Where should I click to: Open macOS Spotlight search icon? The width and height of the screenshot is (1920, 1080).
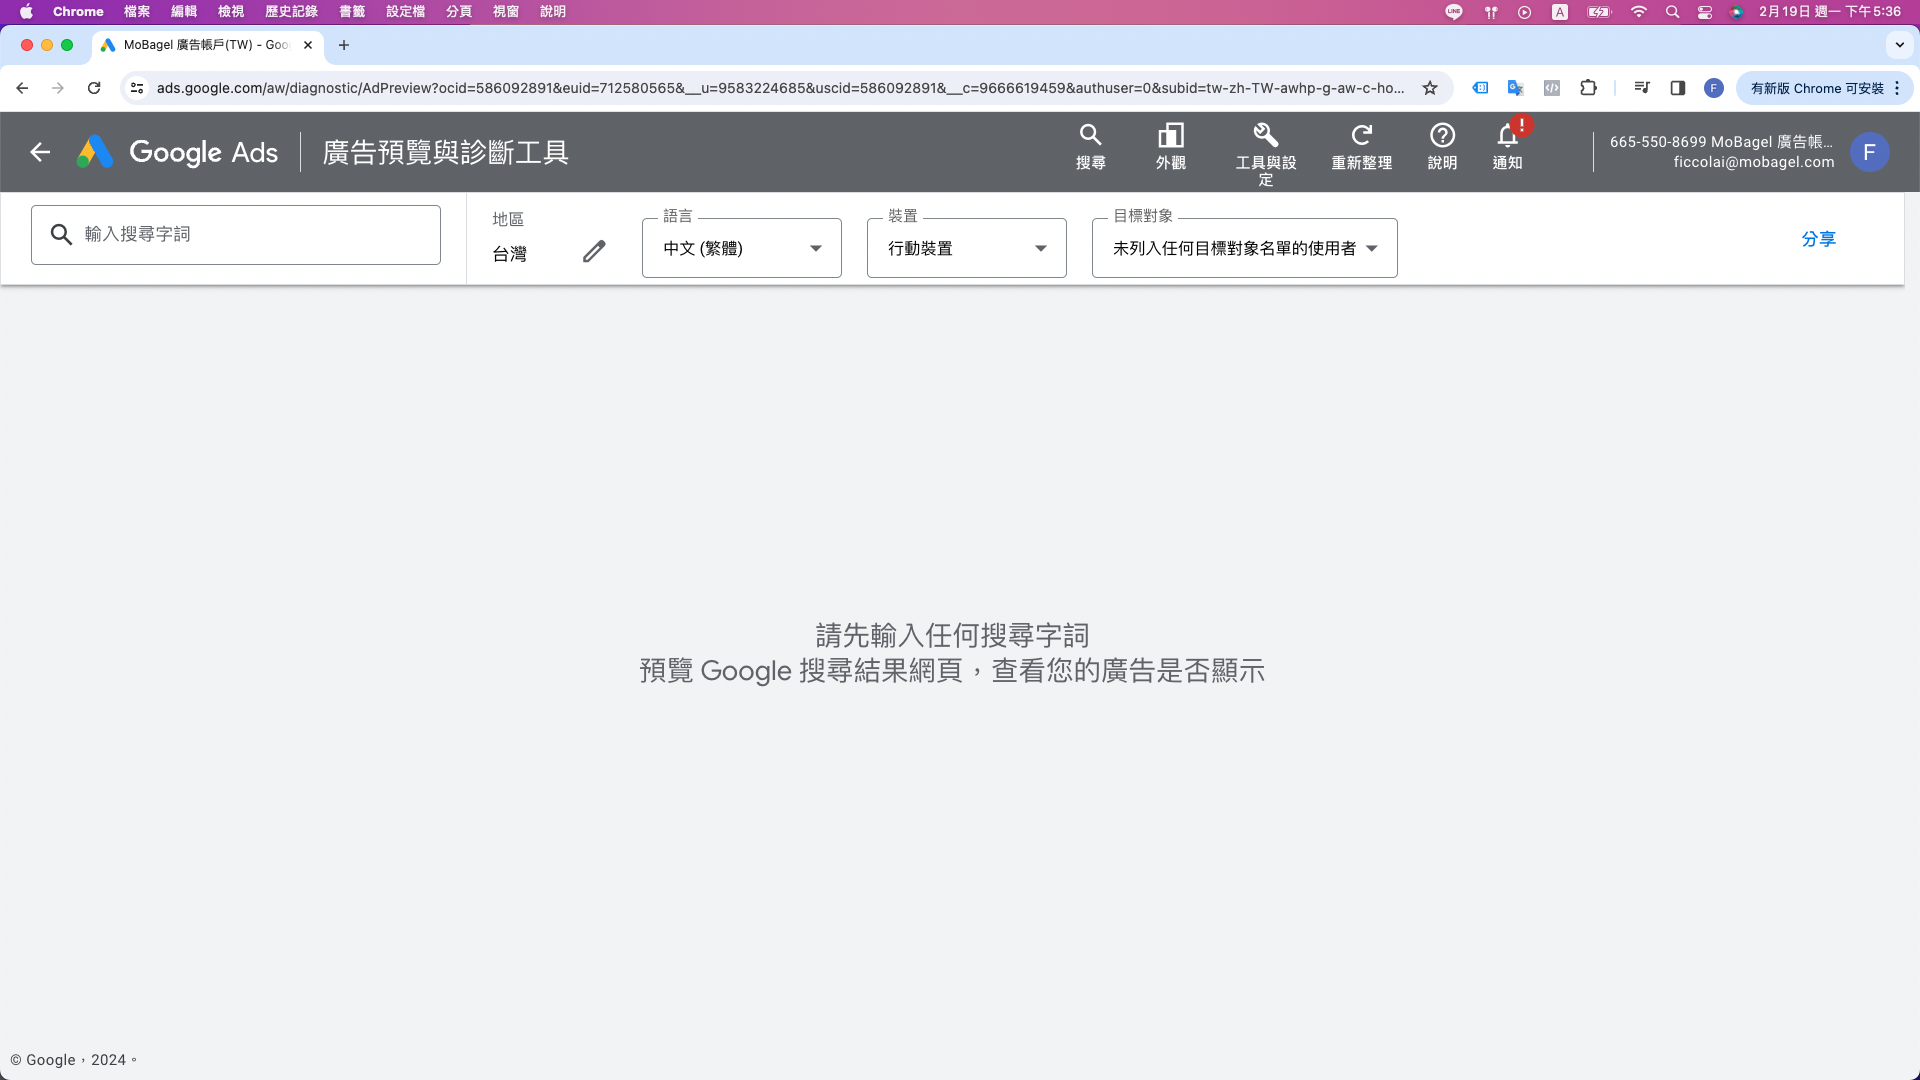pyautogui.click(x=1672, y=12)
